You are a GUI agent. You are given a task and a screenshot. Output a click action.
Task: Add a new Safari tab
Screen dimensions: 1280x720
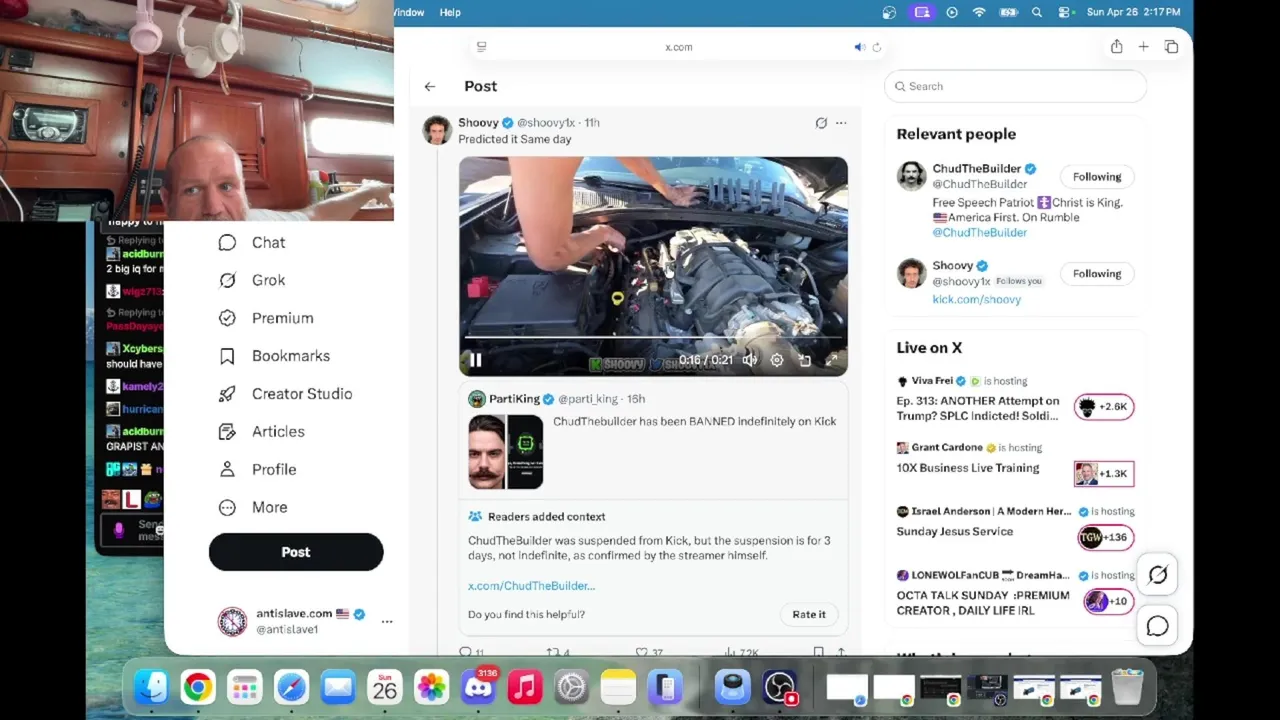(1143, 47)
